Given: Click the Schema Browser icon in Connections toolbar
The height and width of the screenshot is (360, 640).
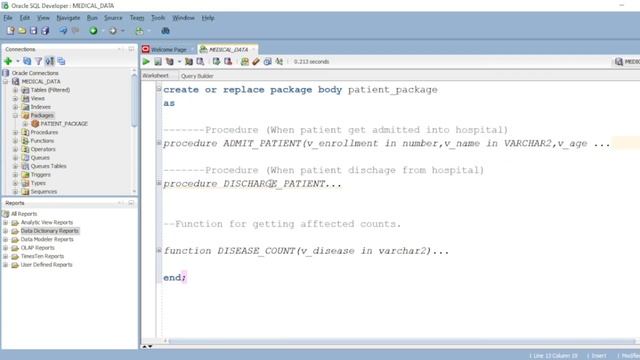Looking at the screenshot, I should 50,61.
